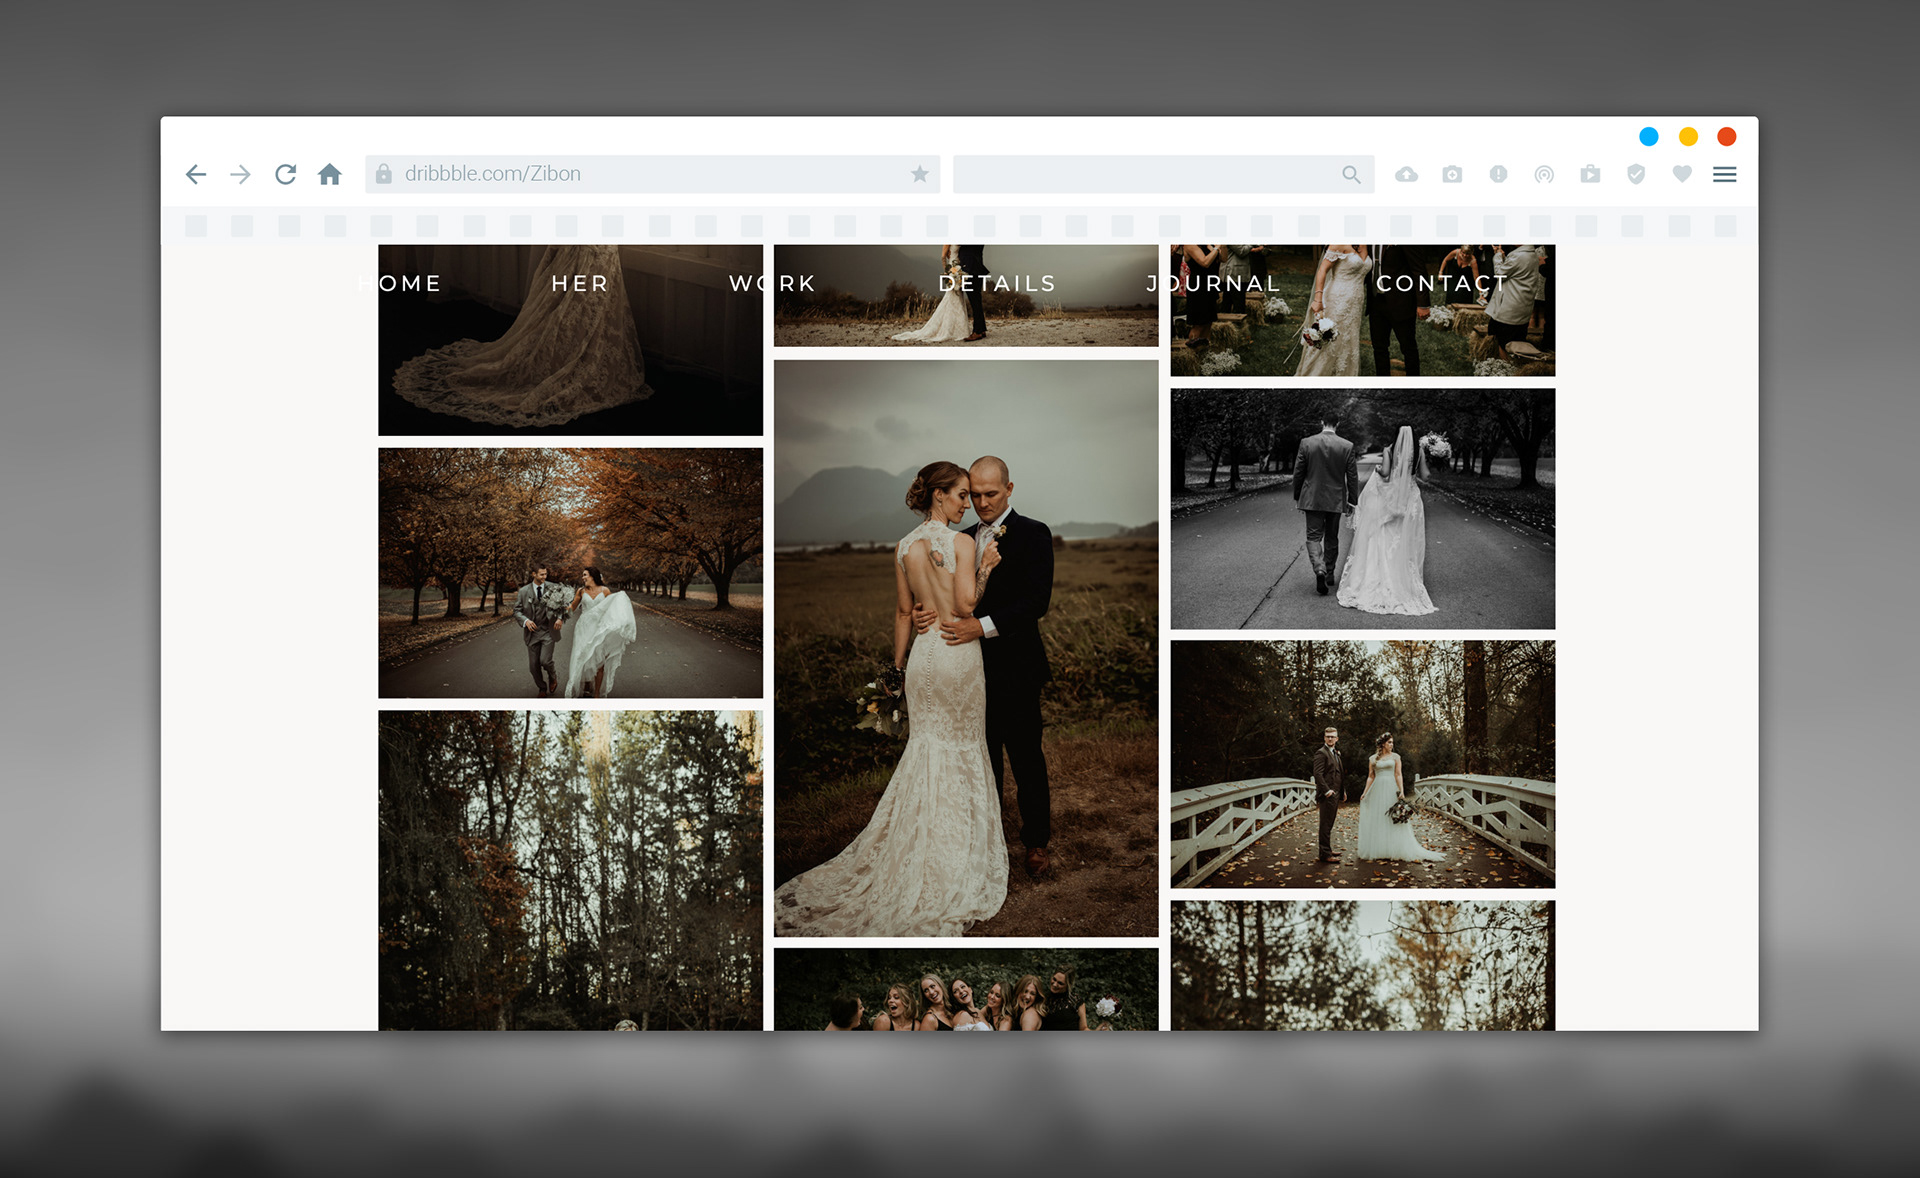The height and width of the screenshot is (1178, 1920).
Task: Click the heart favorites icon
Action: (x=1682, y=174)
